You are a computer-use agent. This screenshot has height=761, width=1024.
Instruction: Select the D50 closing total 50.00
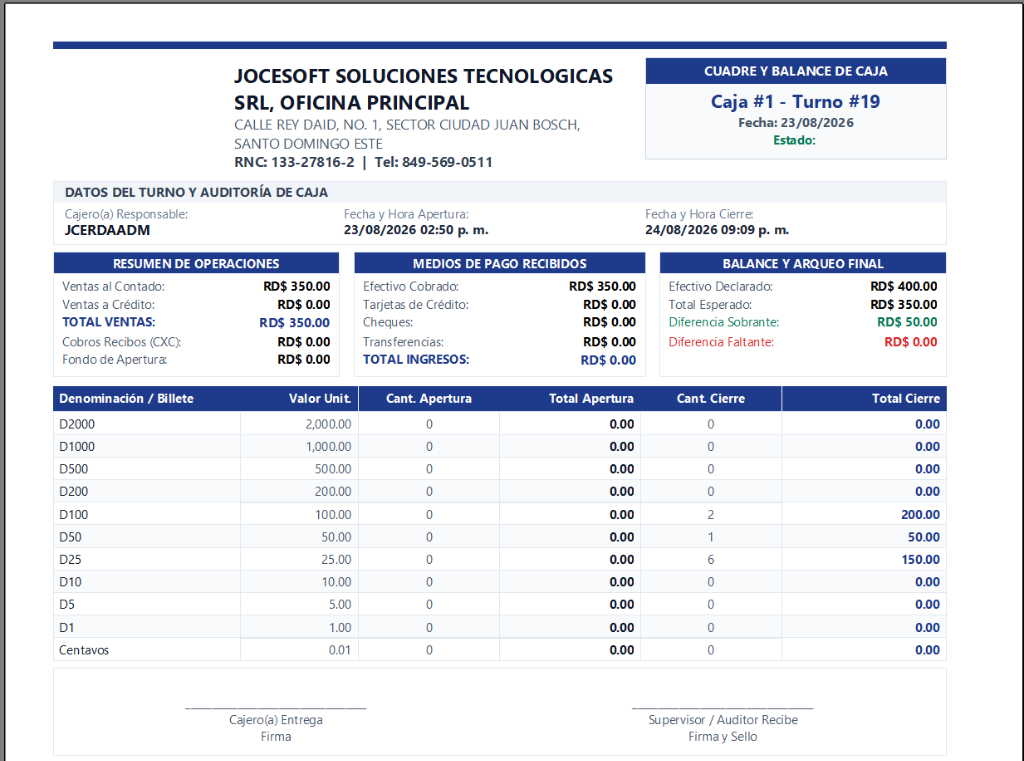click(x=924, y=537)
